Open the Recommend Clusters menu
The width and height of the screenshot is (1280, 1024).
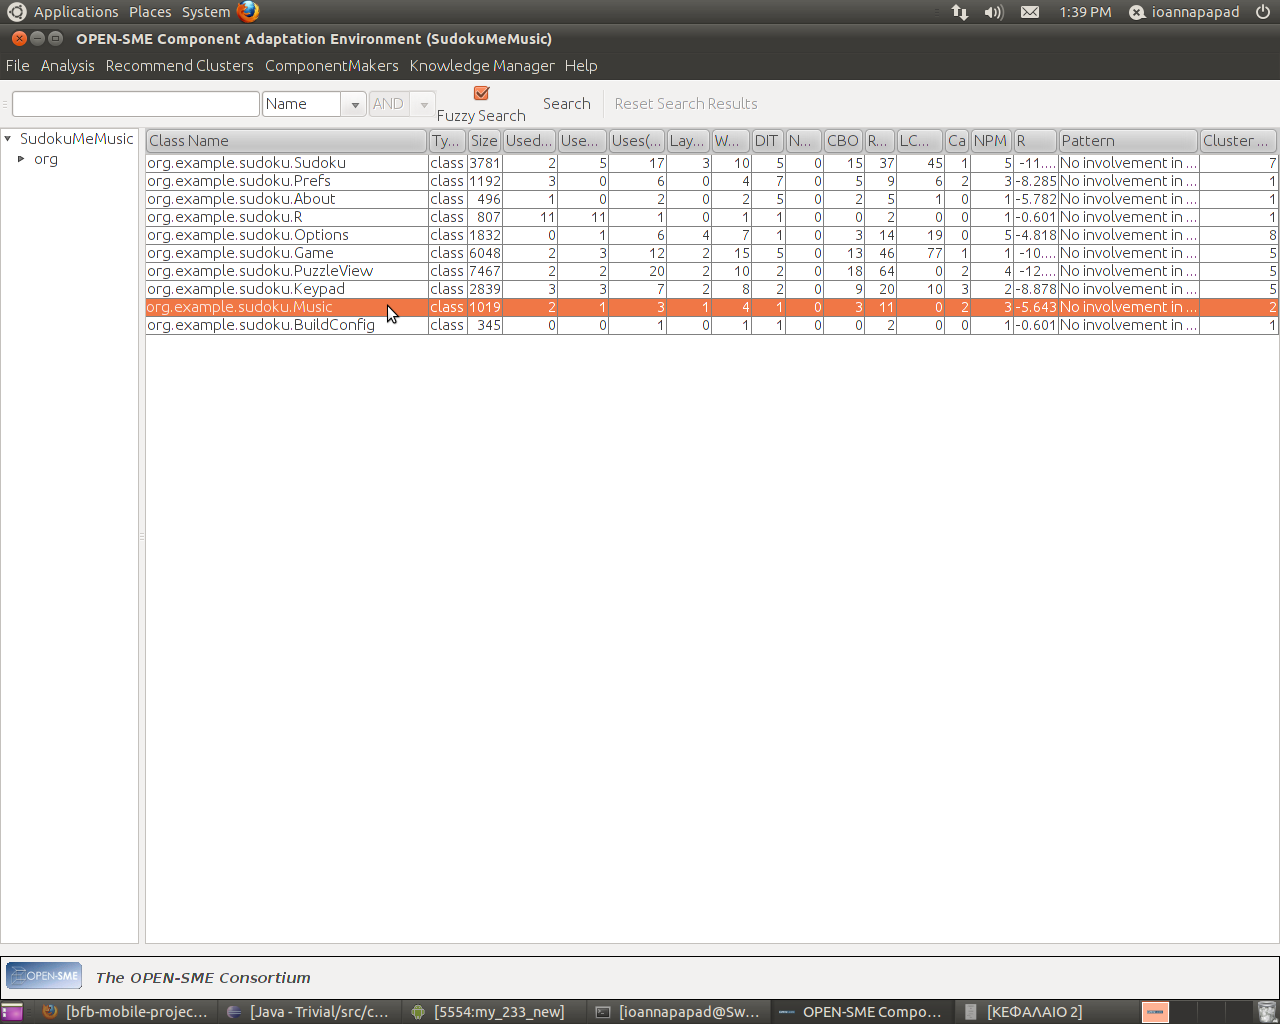180,66
